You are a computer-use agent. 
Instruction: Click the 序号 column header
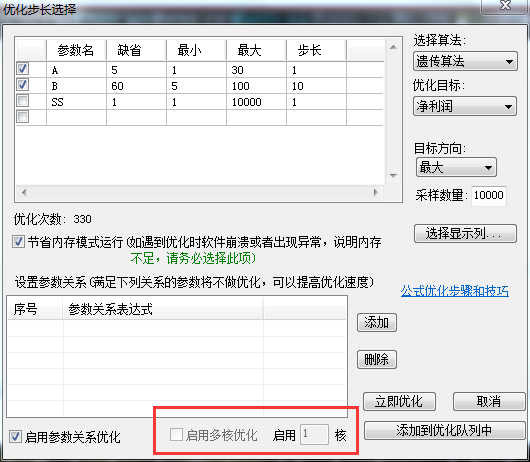pos(35,309)
